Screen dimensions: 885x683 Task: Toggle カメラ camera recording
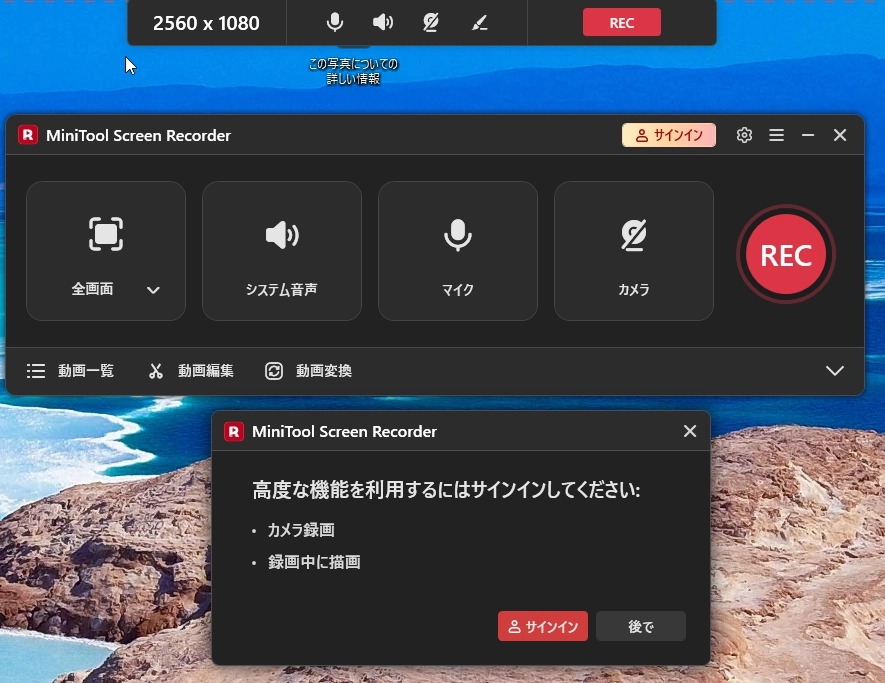634,251
